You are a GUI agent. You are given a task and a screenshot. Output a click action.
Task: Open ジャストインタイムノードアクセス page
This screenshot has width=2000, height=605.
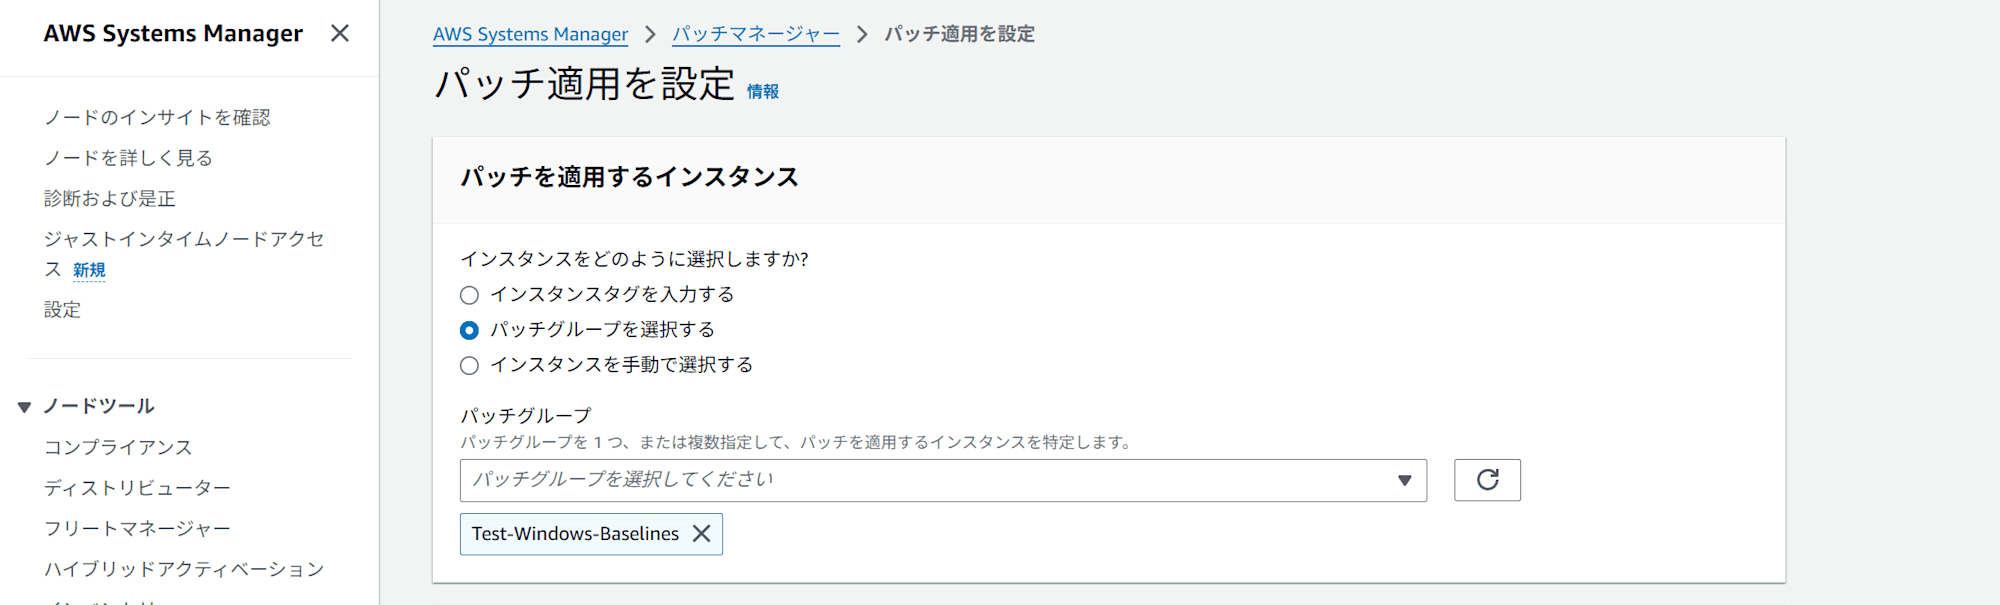pyautogui.click(x=184, y=254)
